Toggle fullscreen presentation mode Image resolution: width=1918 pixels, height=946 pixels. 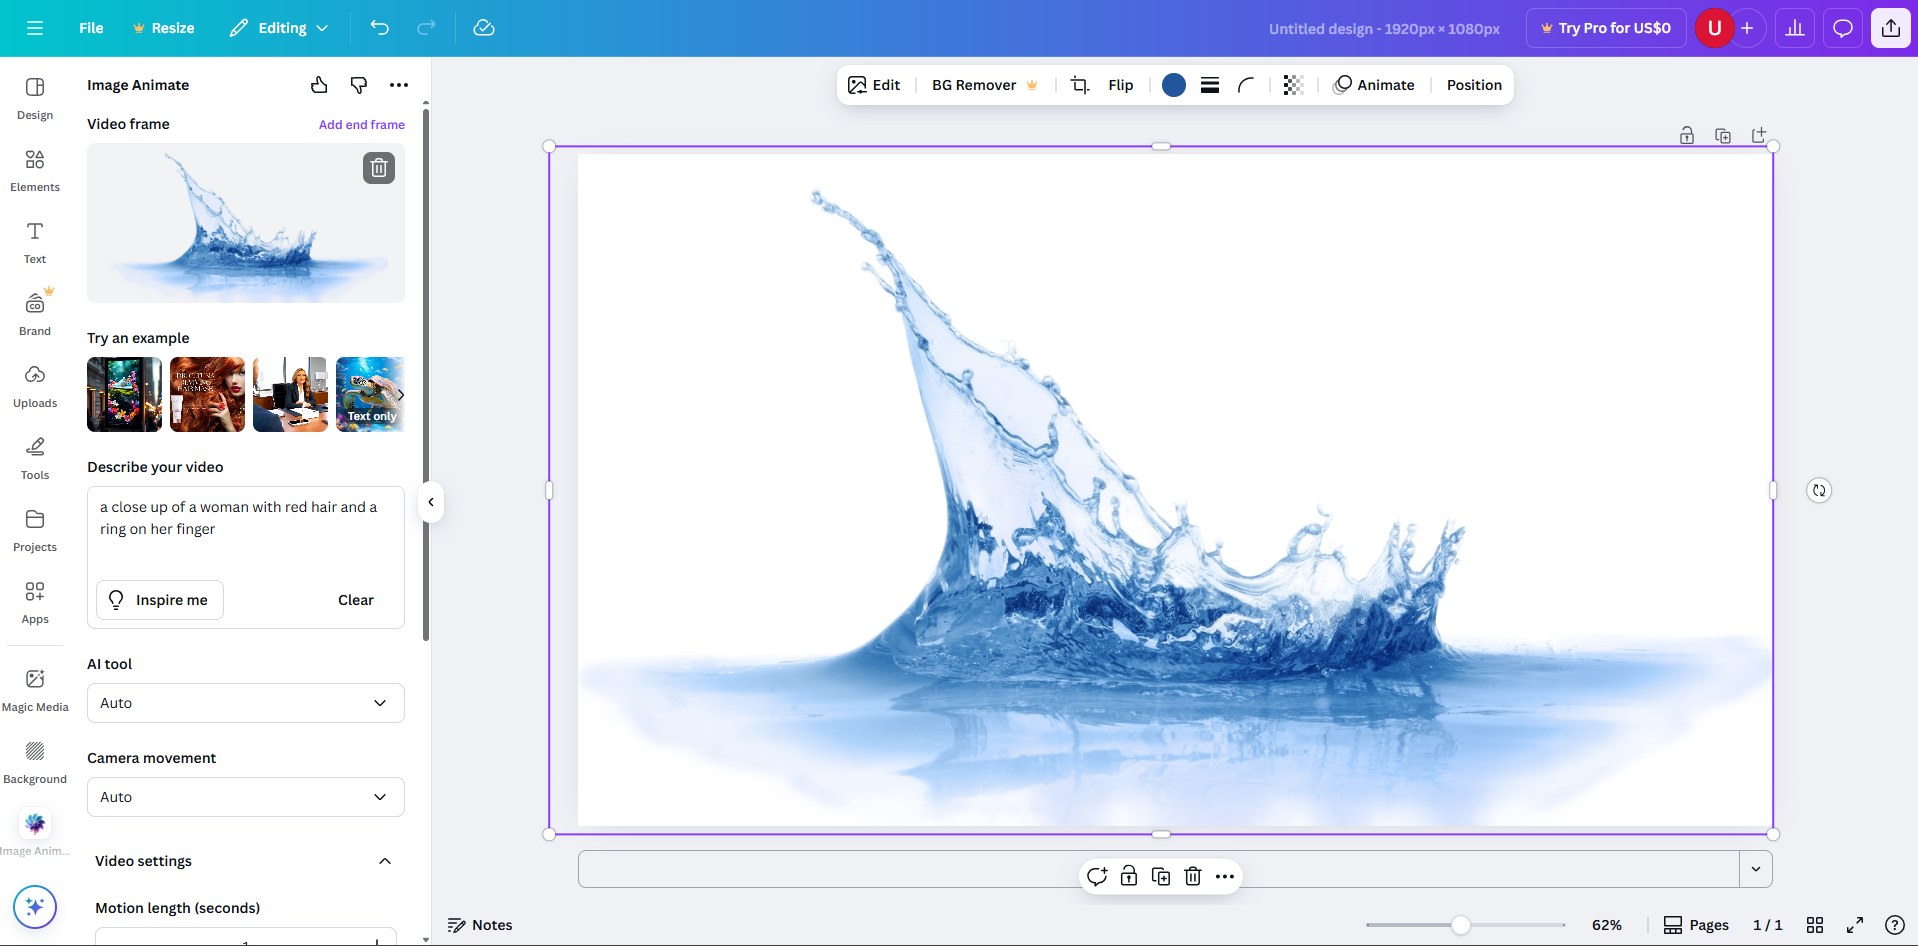click(x=1855, y=925)
